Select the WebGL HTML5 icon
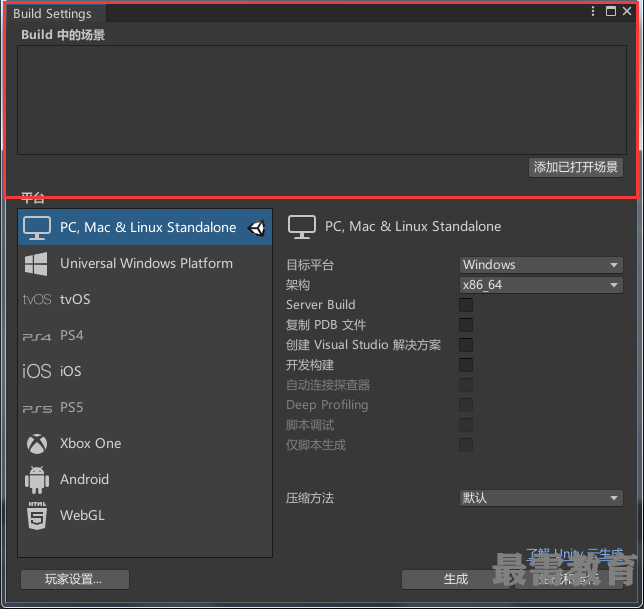Image resolution: width=644 pixels, height=609 pixels. pyautogui.click(x=37, y=516)
